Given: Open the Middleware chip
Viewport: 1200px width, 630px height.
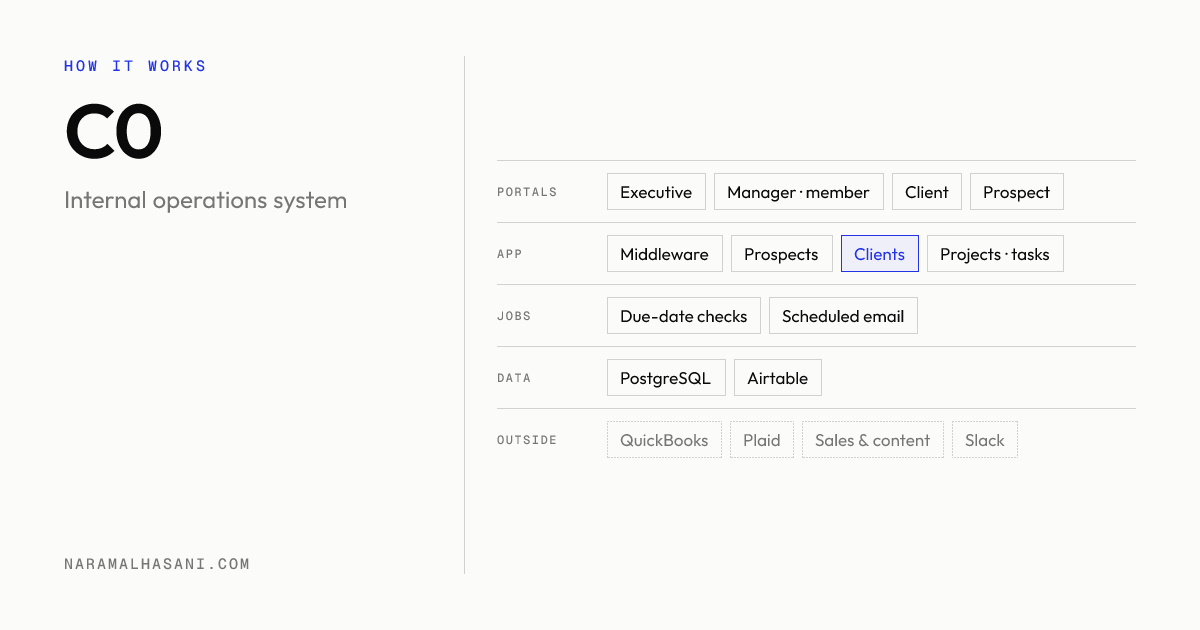Looking at the screenshot, I should click(x=664, y=254).
